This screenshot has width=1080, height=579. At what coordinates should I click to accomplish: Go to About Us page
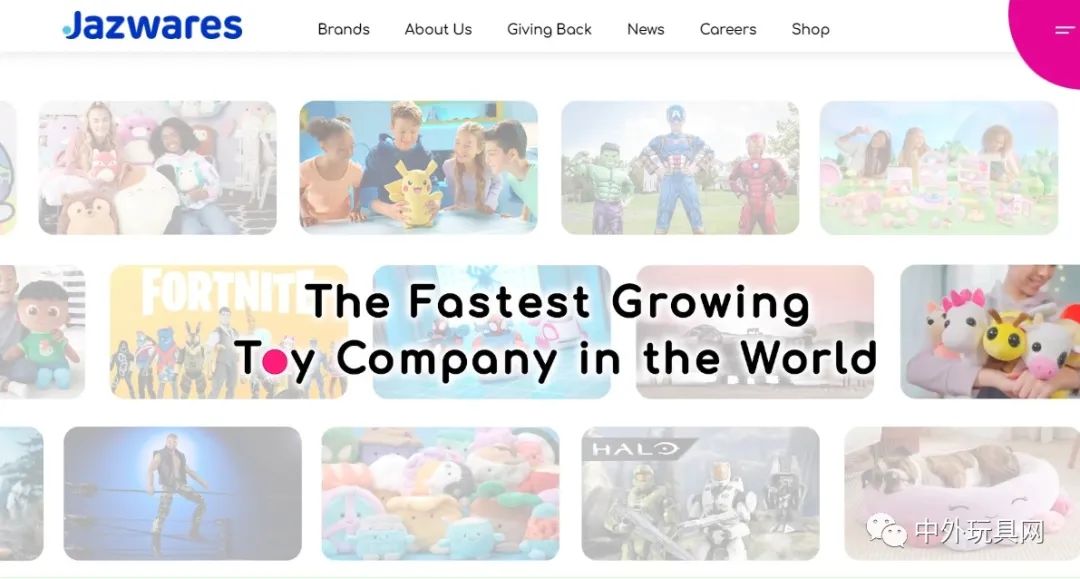(438, 30)
